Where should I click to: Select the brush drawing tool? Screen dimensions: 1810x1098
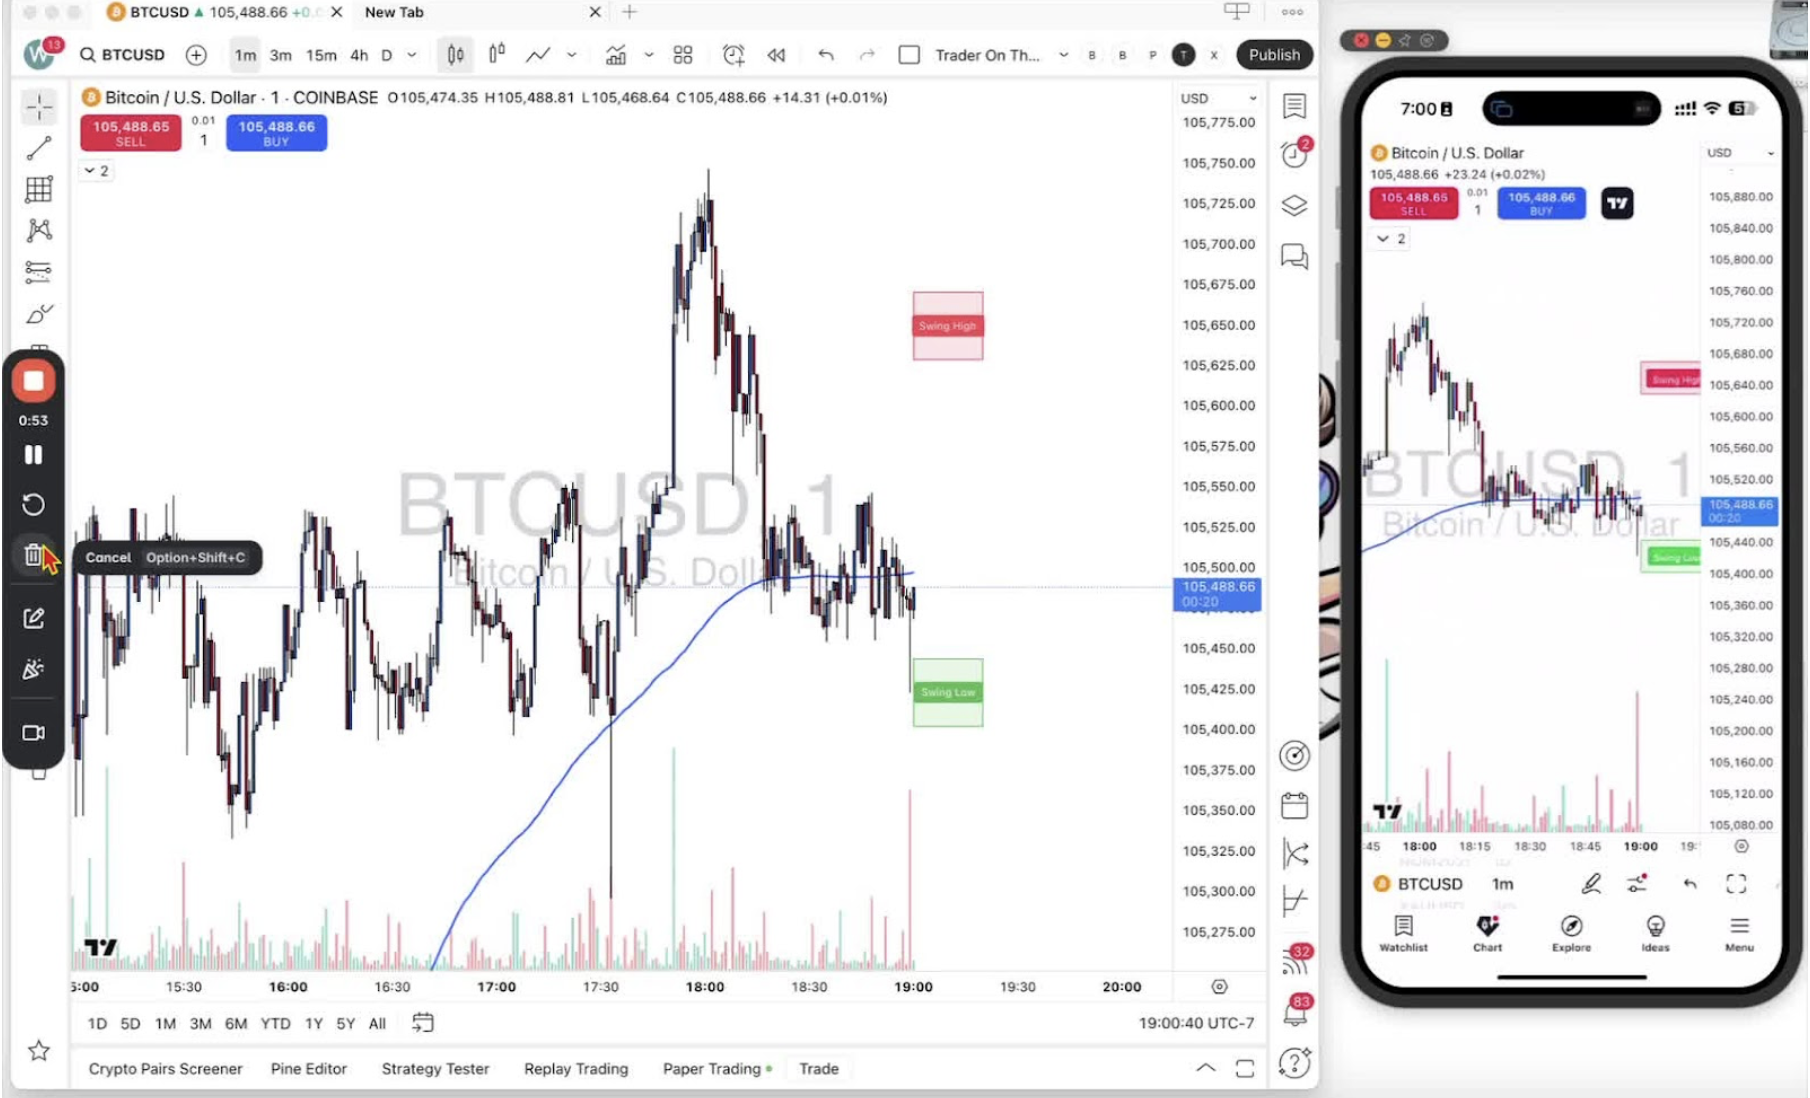click(39, 314)
